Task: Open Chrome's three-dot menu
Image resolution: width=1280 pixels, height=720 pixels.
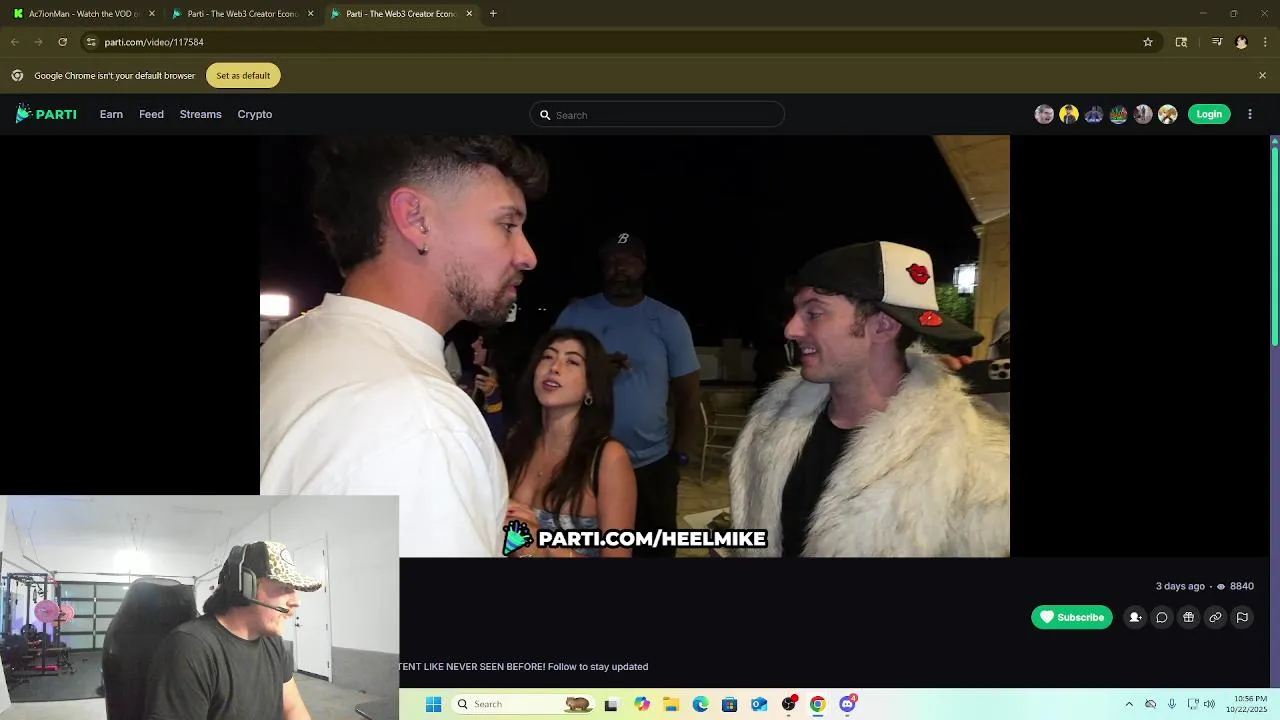Action: (x=1265, y=42)
